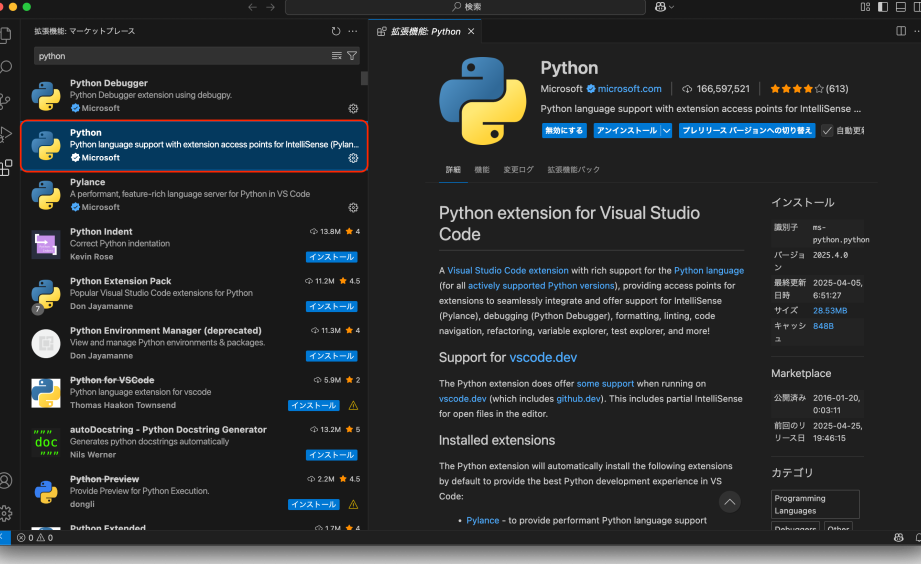921x564 pixels.
Task: Open Accounts icon in activity bar
Action: click(x=7, y=481)
